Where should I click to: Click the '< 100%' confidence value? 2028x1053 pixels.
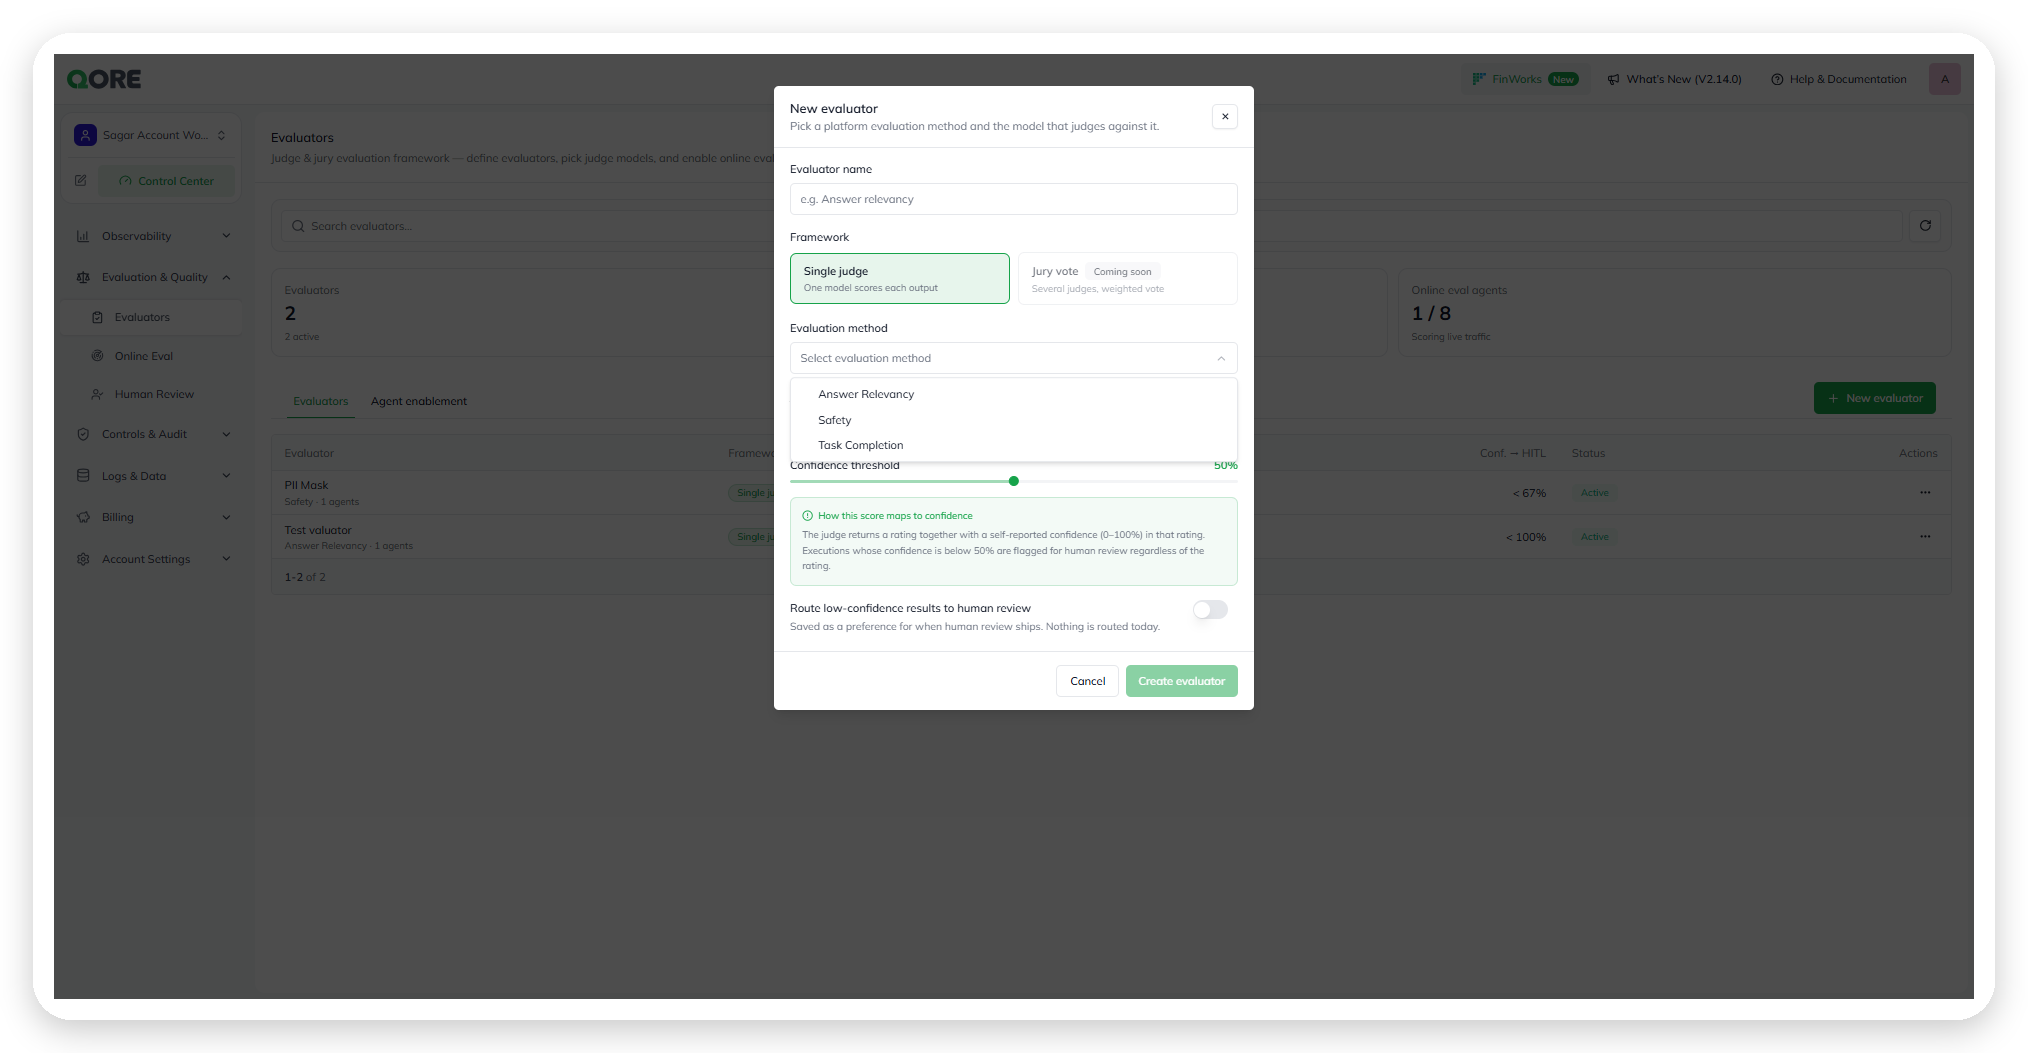1526,537
